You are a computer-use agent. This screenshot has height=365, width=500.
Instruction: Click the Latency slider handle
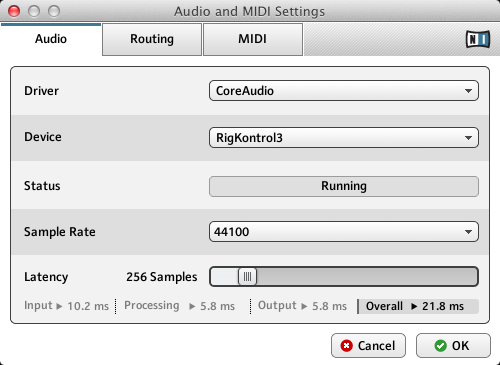(x=247, y=276)
